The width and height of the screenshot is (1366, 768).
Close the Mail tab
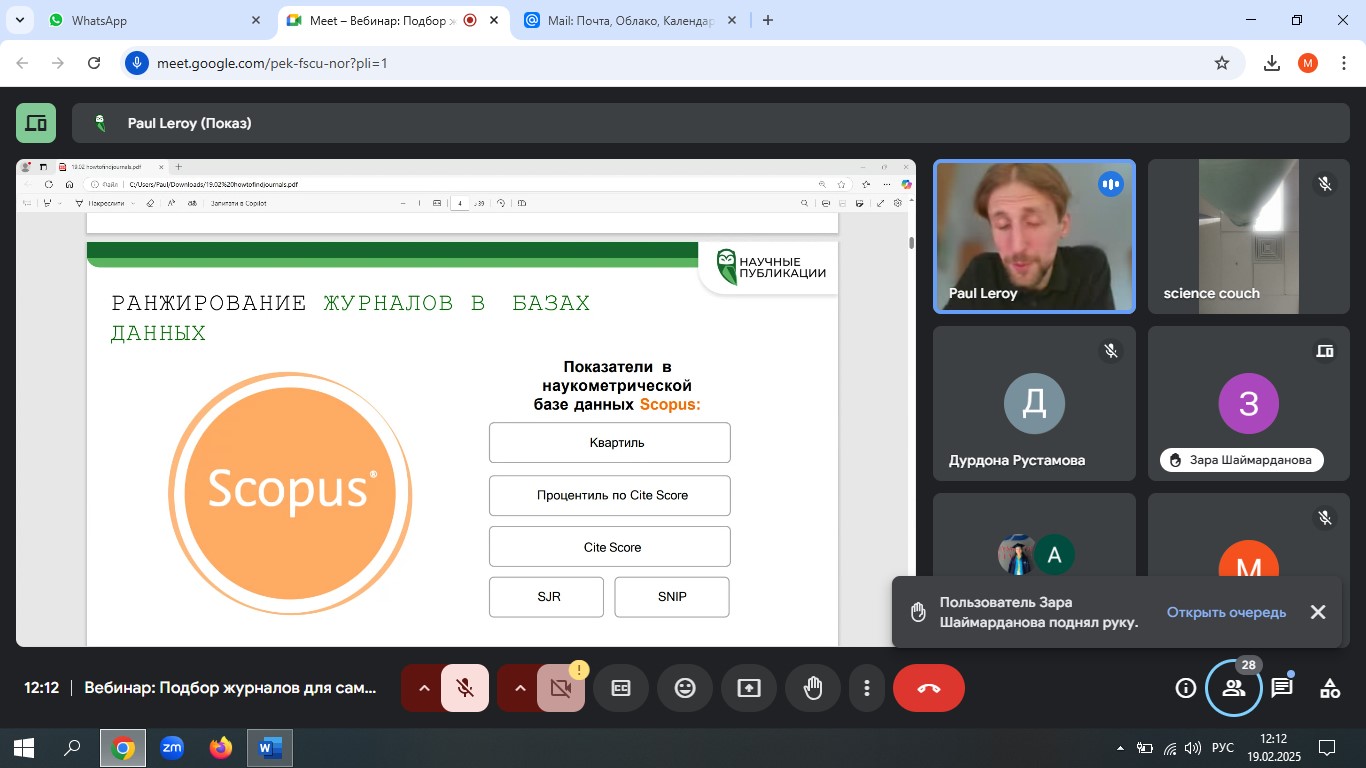(732, 20)
